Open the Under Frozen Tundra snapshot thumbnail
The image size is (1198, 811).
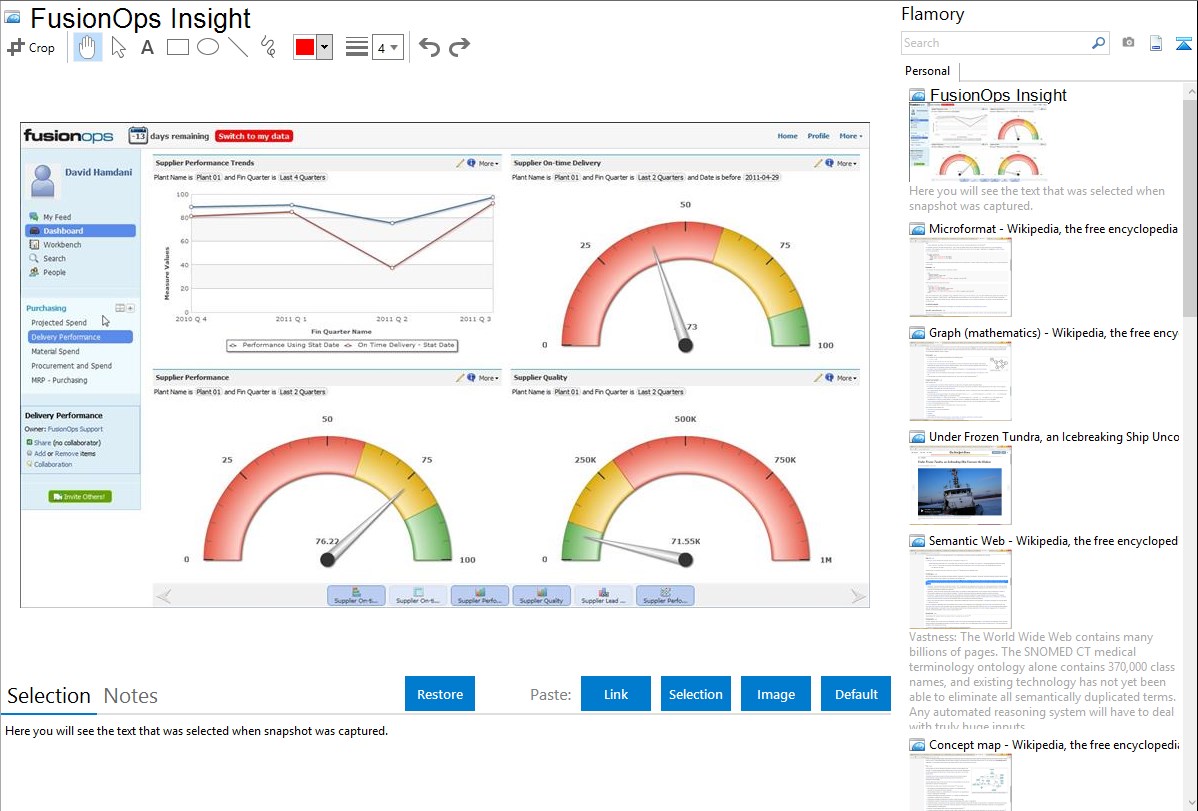(x=960, y=486)
